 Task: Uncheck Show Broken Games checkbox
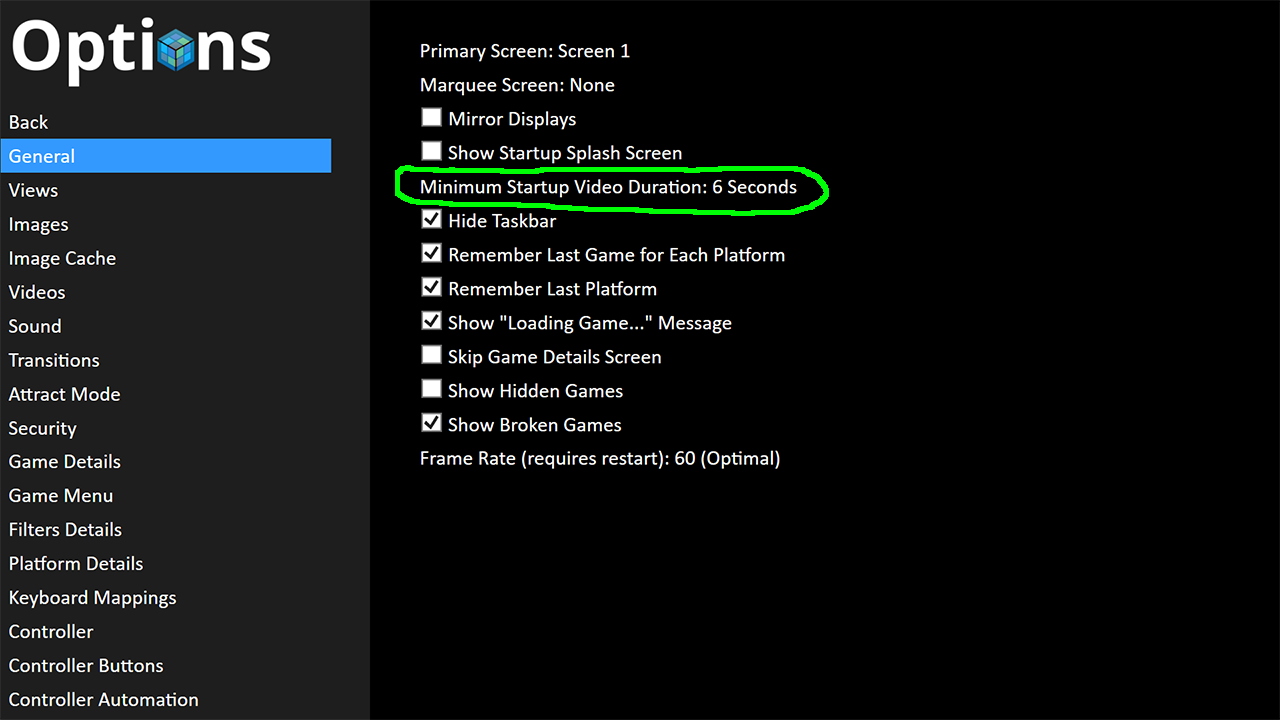click(431, 424)
